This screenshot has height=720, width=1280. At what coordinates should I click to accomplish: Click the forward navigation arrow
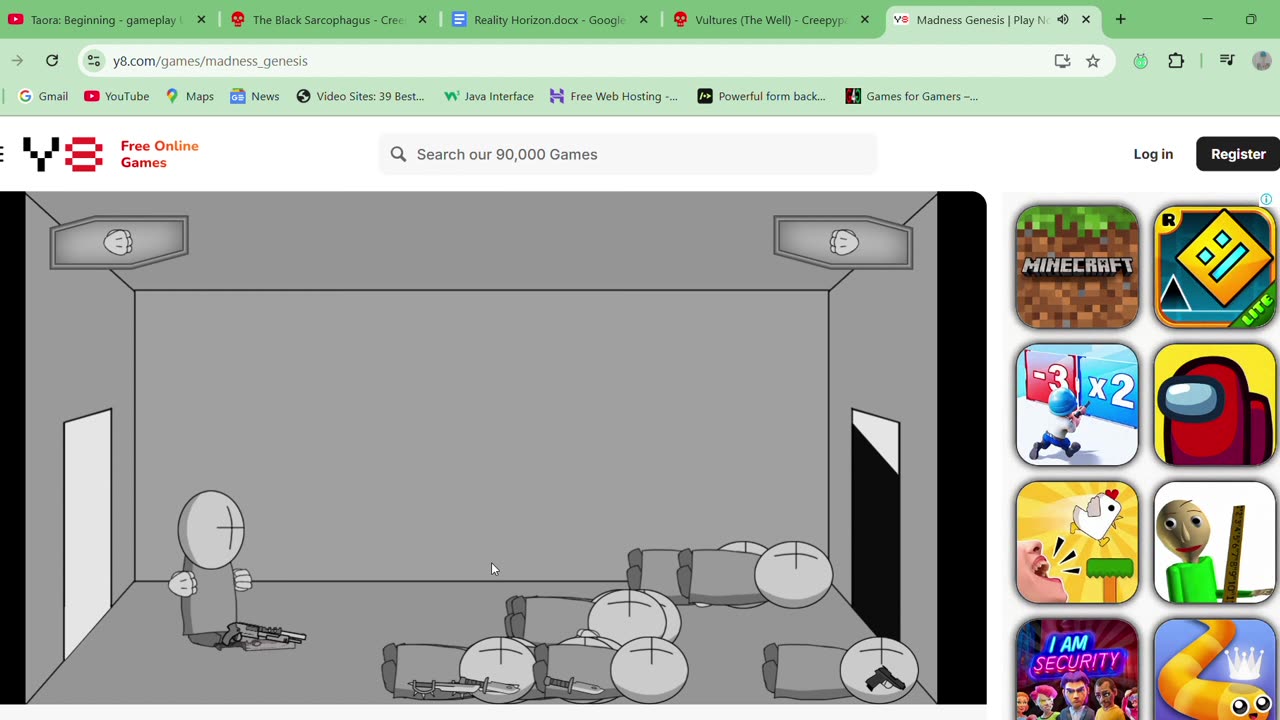17,61
